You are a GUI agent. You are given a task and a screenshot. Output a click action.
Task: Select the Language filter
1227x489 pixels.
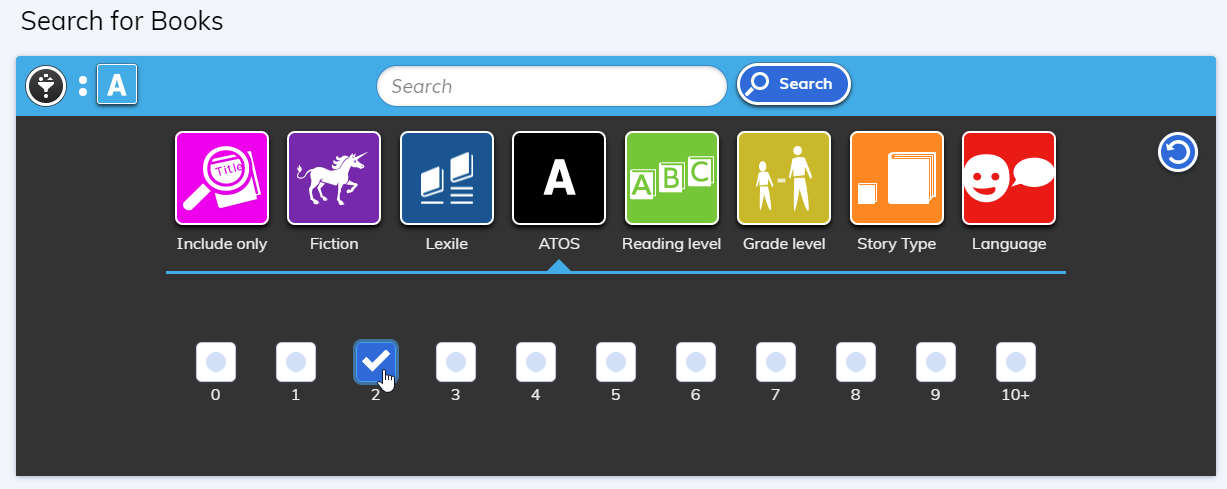pyautogui.click(x=1009, y=178)
